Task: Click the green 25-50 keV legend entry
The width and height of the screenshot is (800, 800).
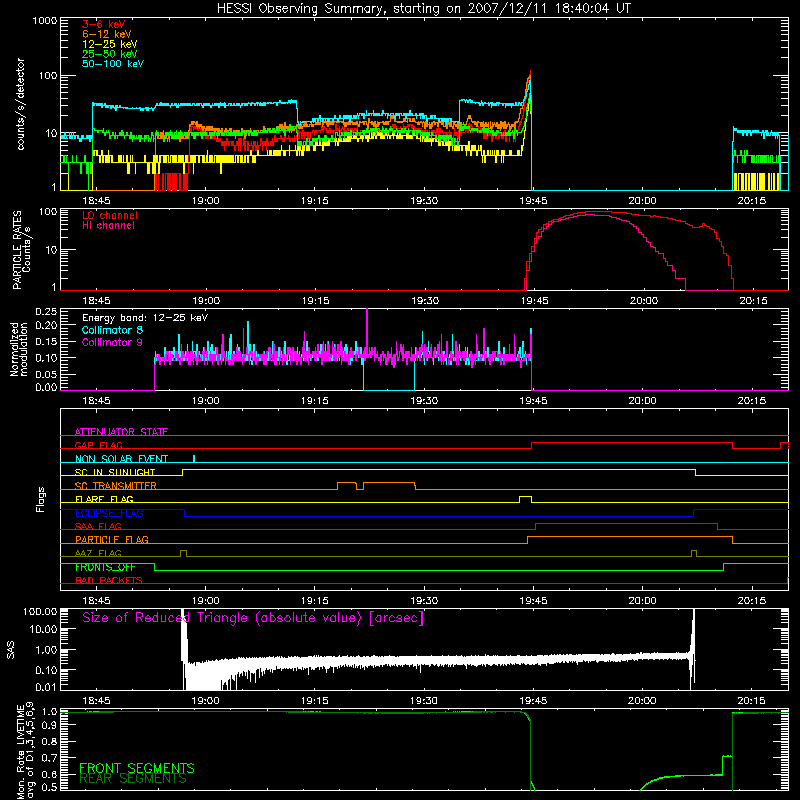Action: 109,54
